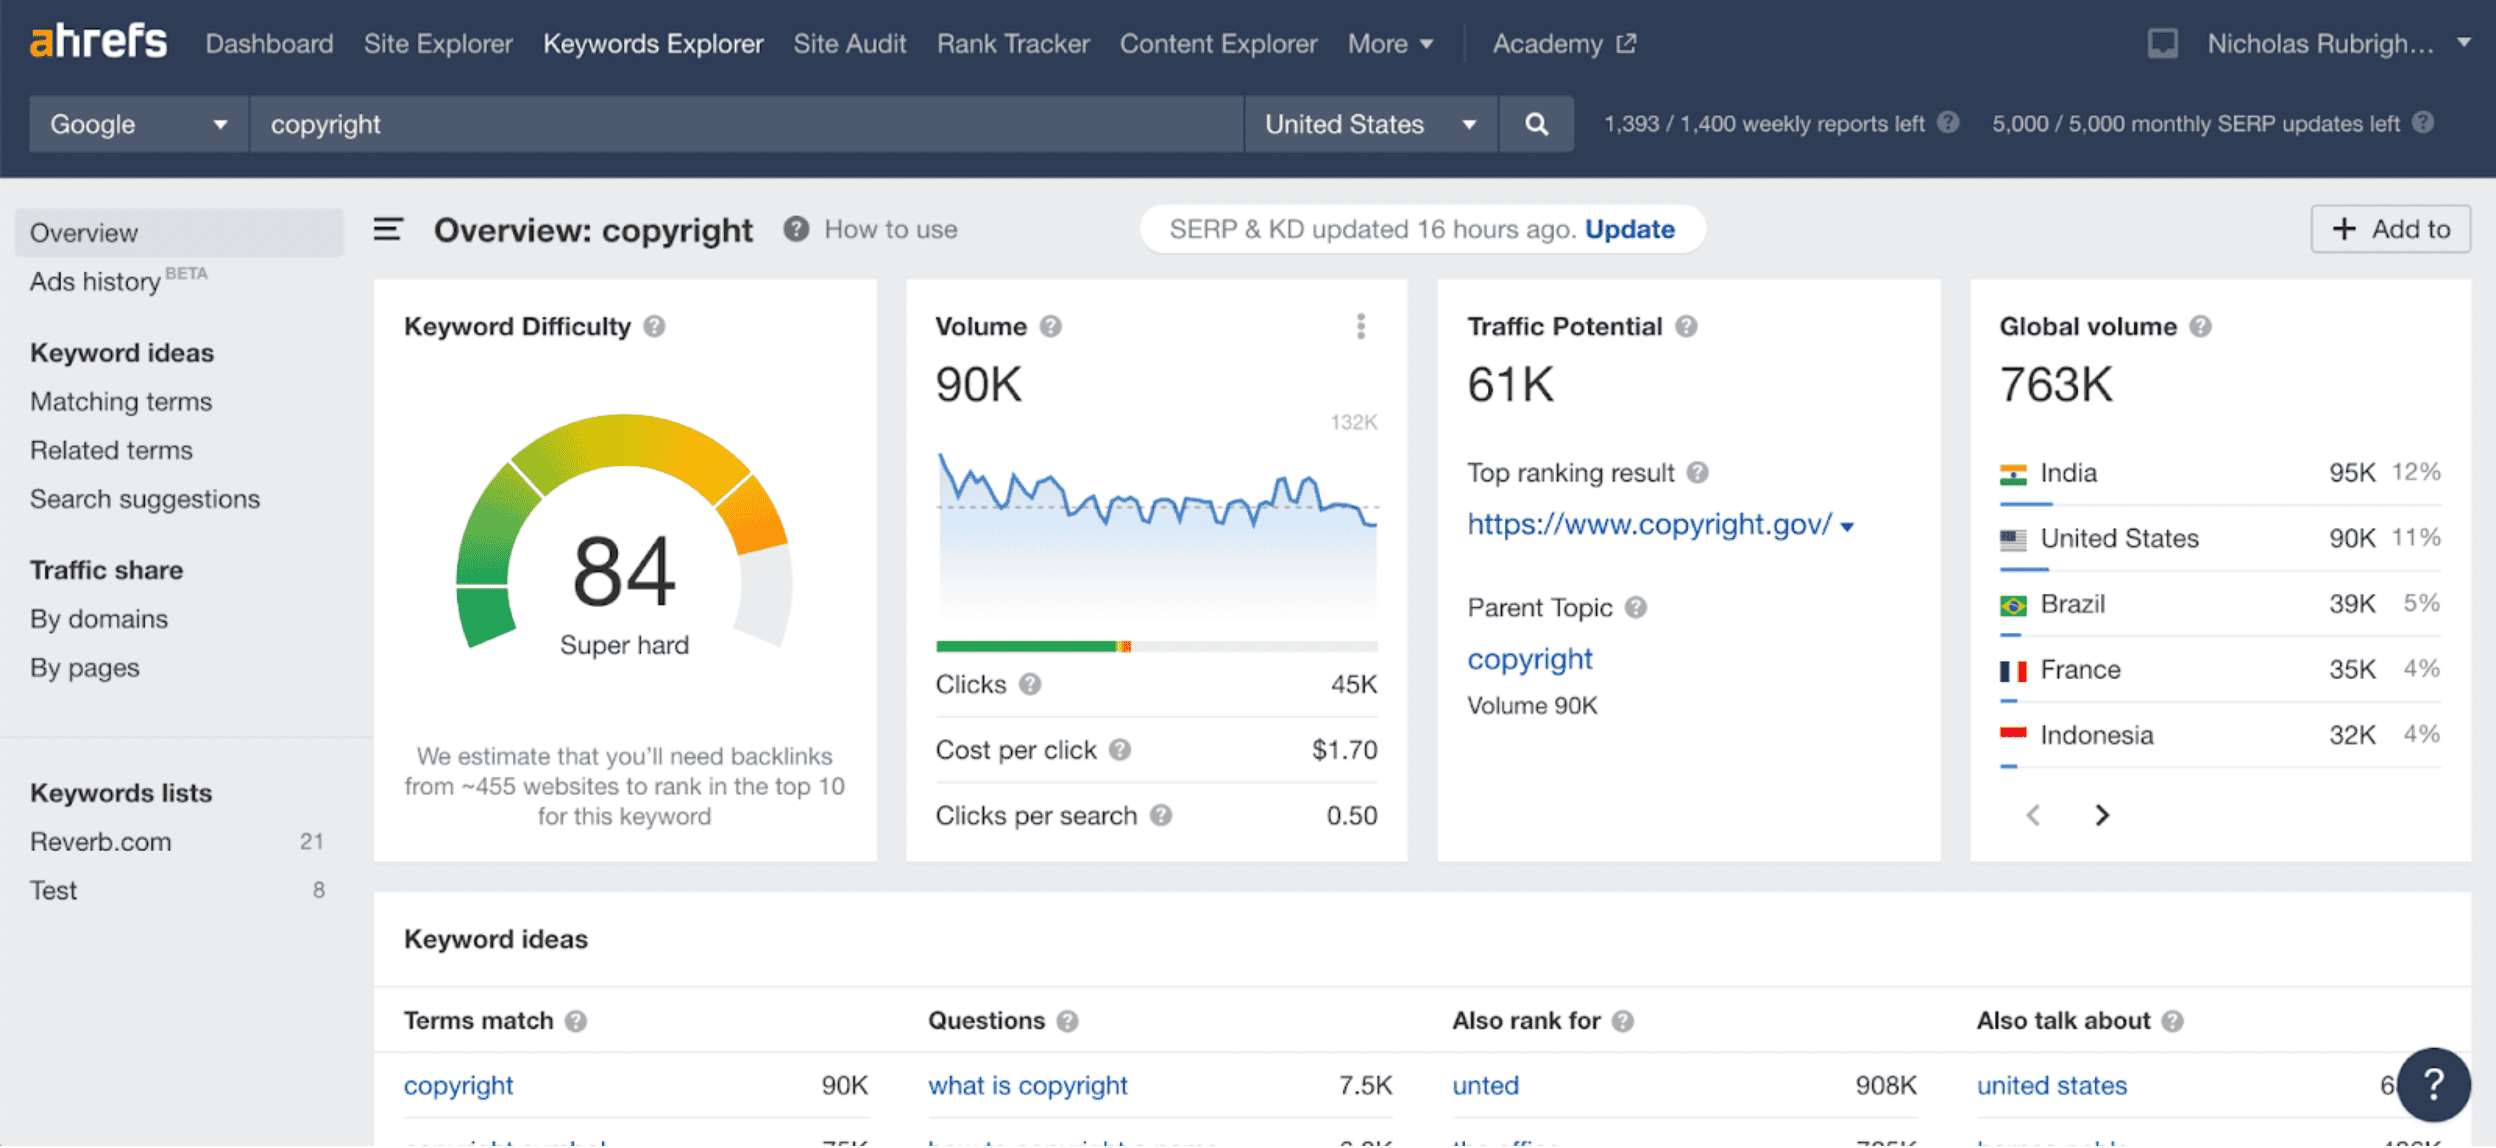Viewport: 2496px width, 1148px height.
Task: Click Volume help question icon
Action: click(x=1050, y=327)
